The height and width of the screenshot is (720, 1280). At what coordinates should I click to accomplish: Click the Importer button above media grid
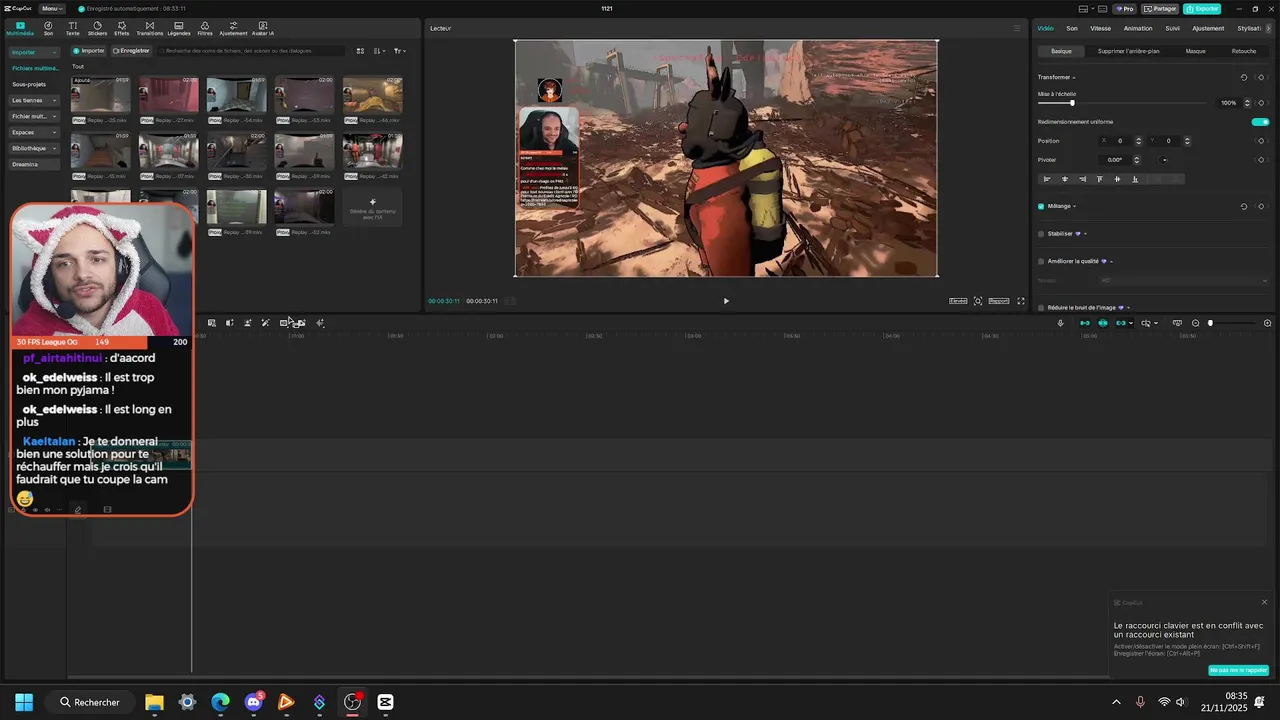point(89,50)
